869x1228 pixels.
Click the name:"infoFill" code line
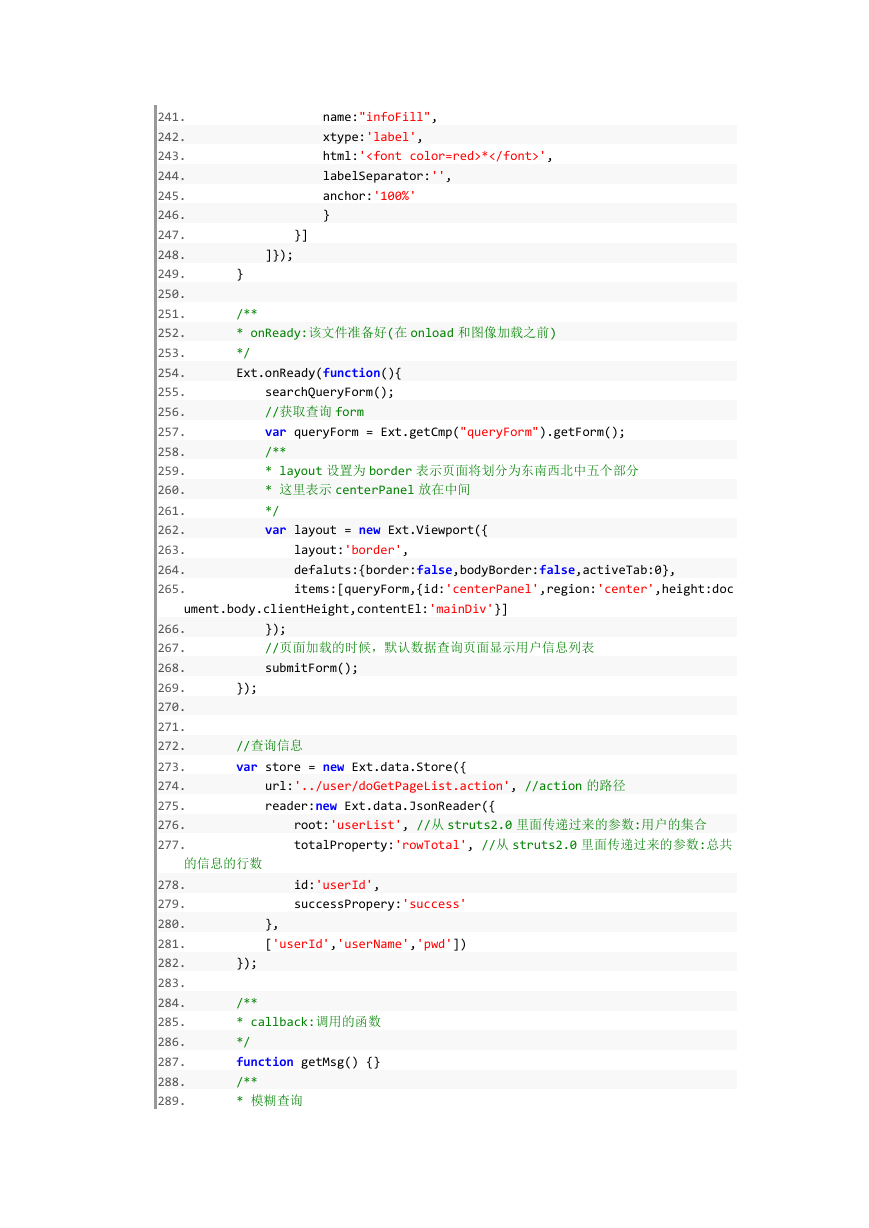[380, 117]
